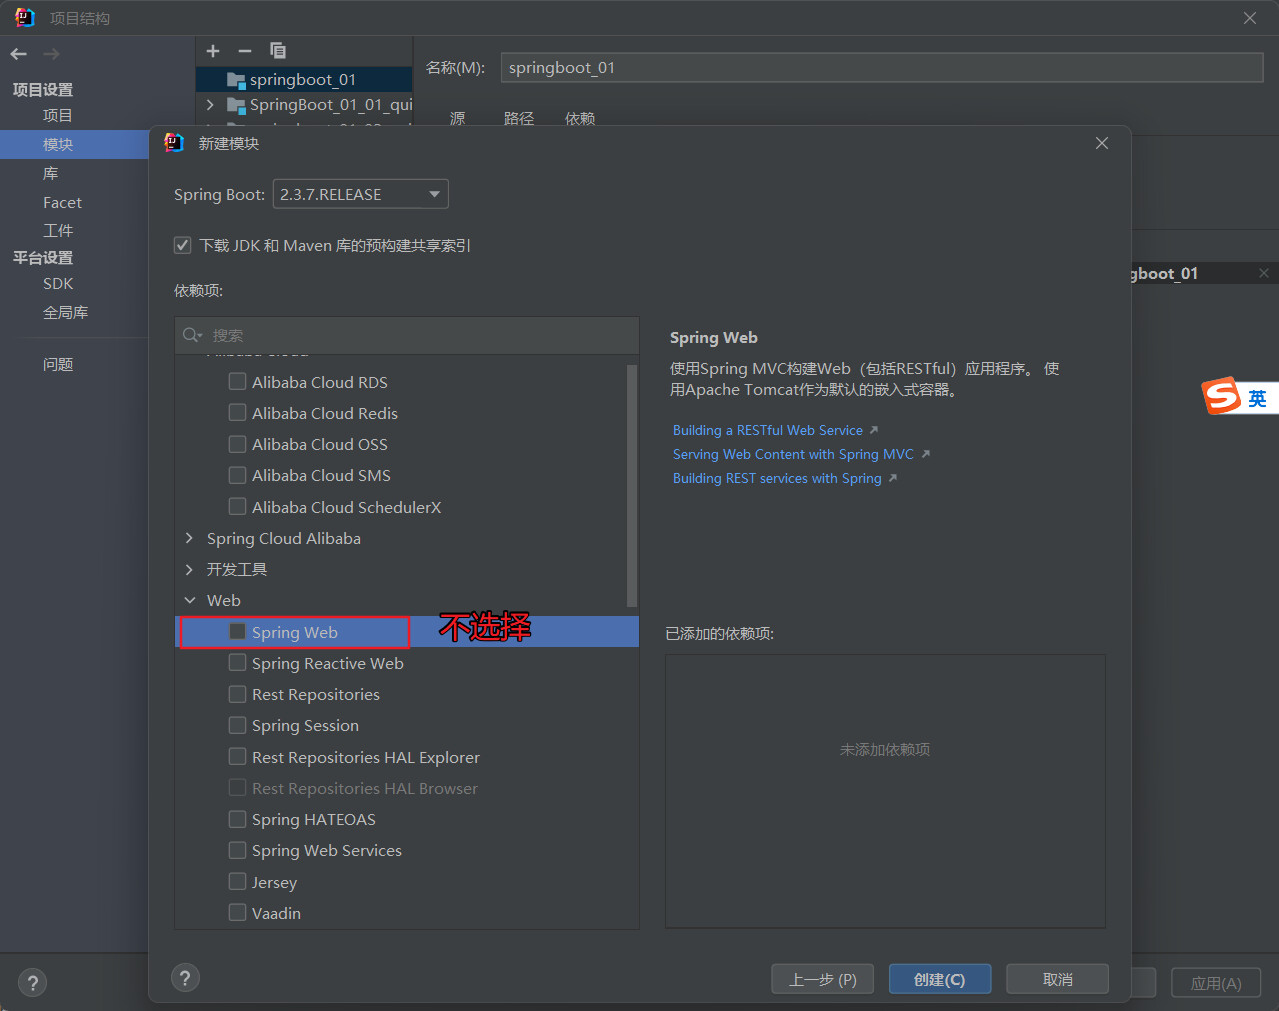Screen dimensions: 1279x1011
Task: Click the springboot_01 module folder icon
Action: click(236, 80)
